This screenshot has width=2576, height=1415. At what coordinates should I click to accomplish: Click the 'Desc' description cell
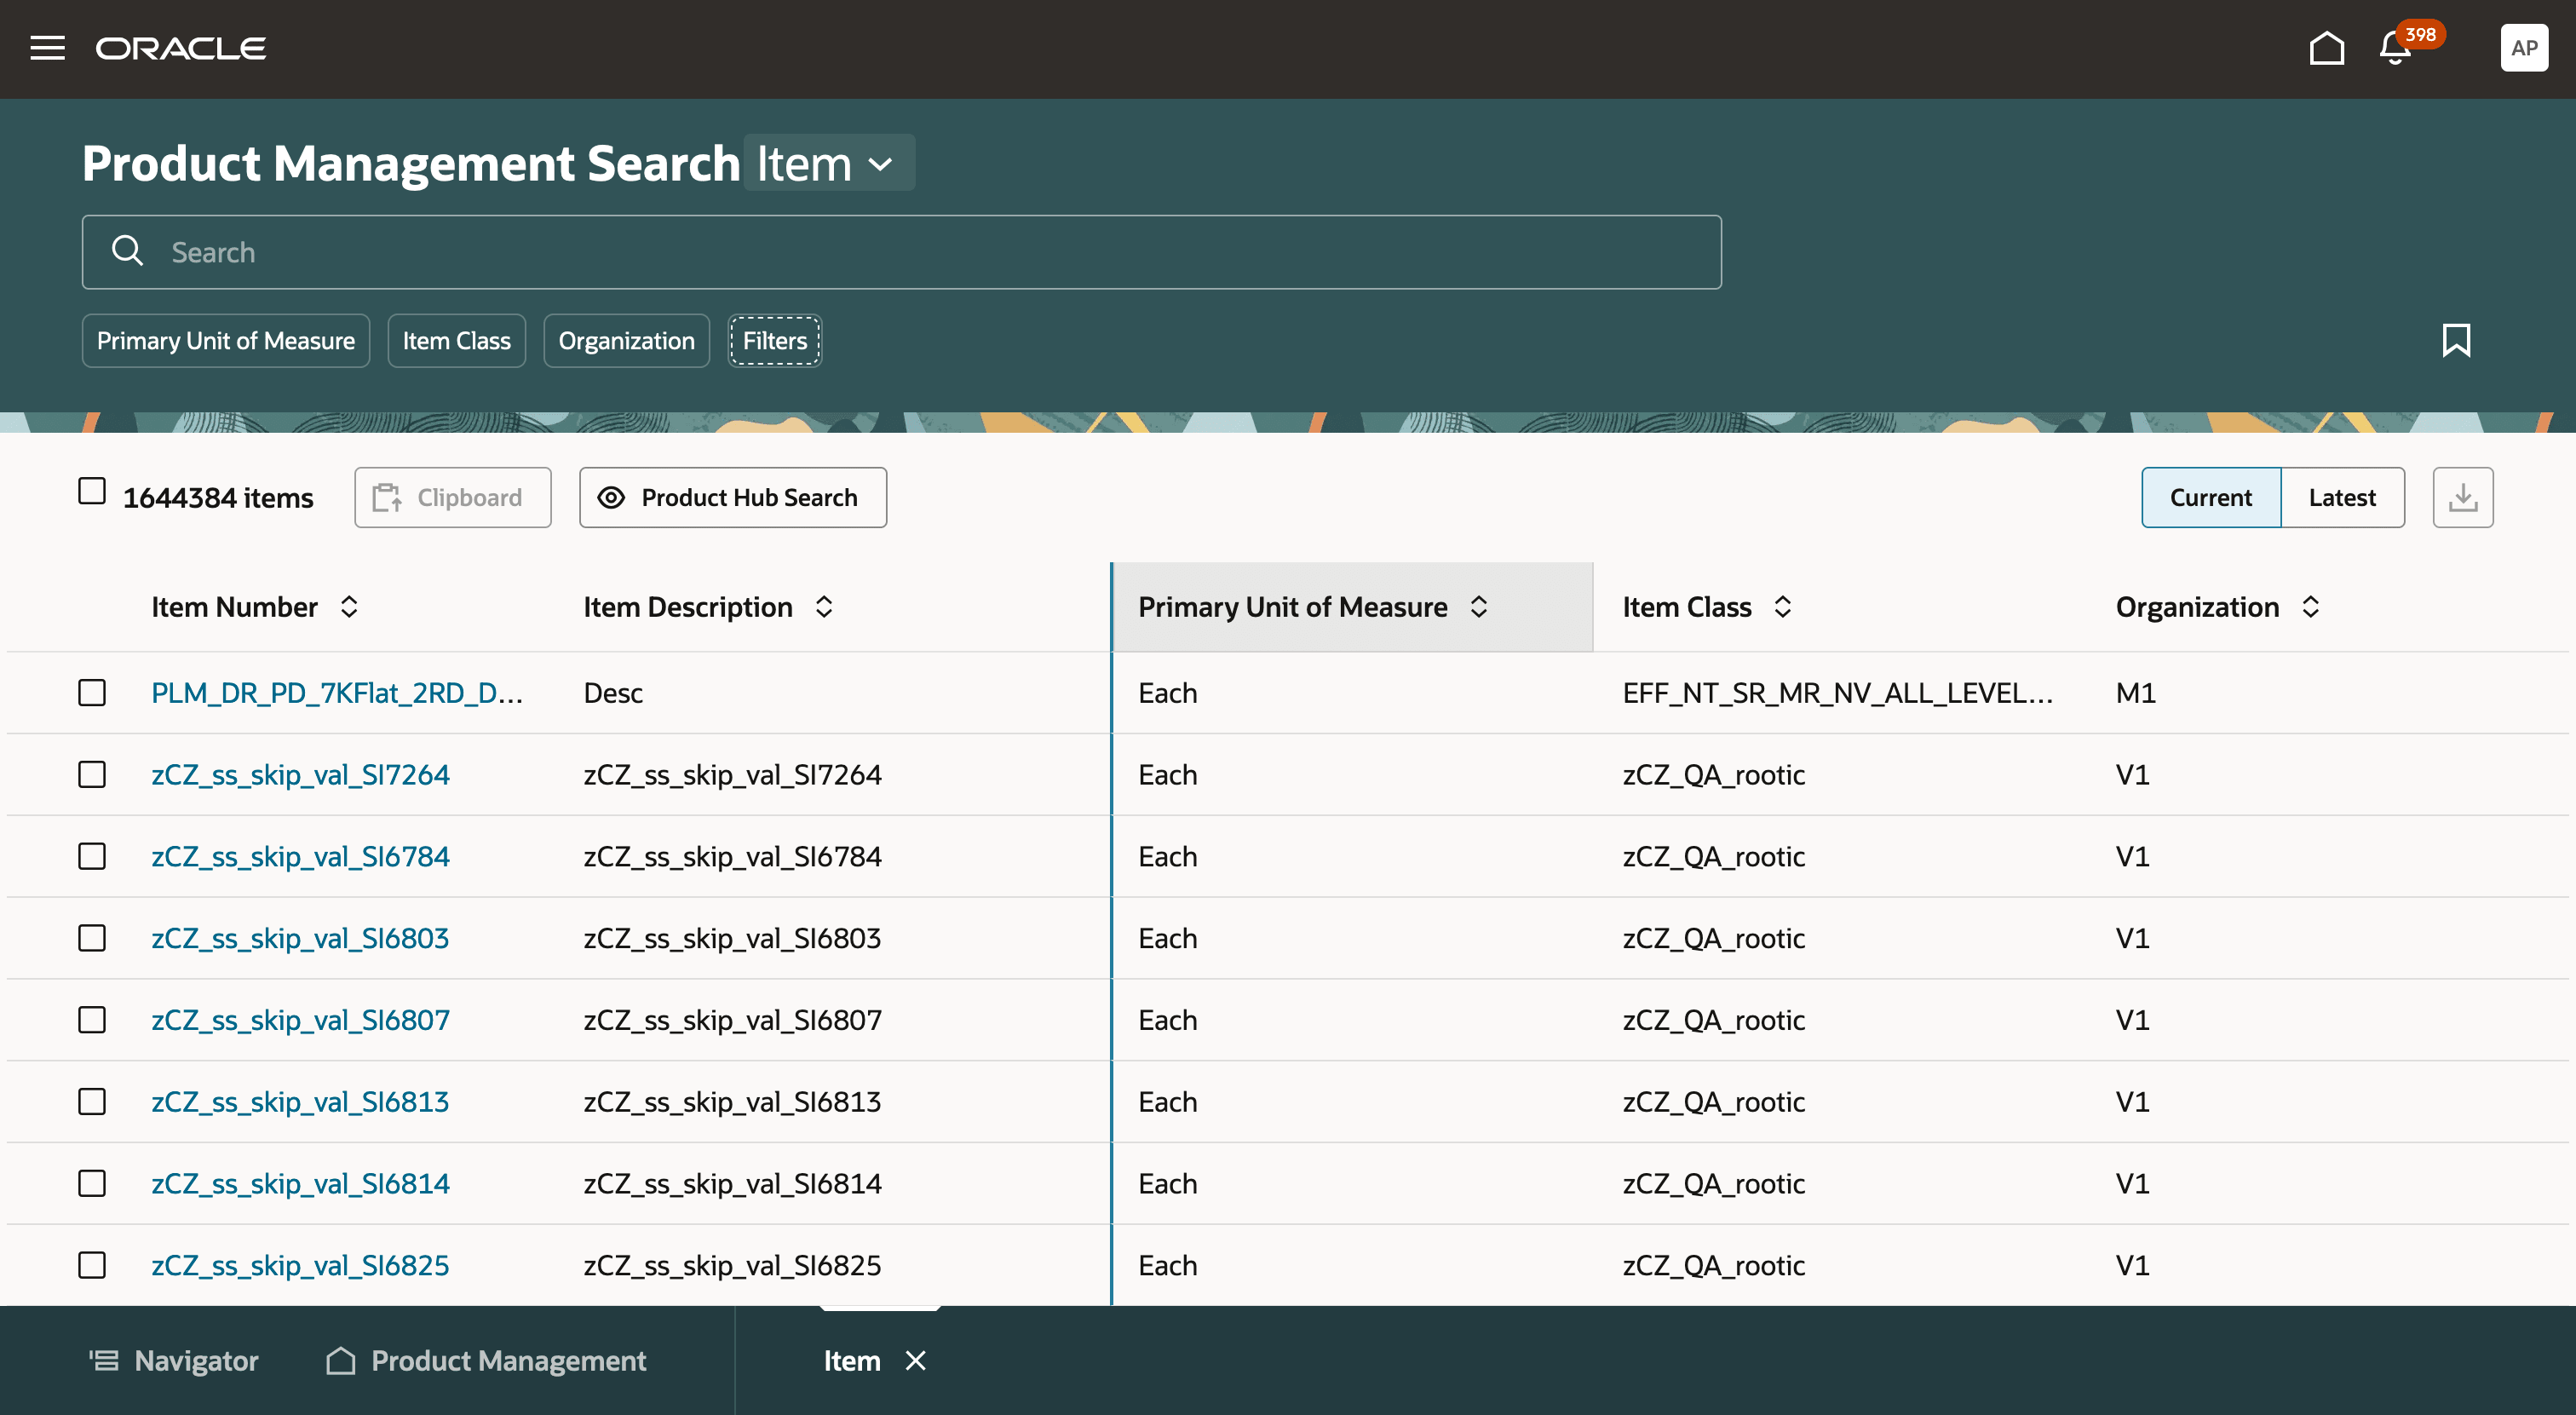[x=613, y=692]
